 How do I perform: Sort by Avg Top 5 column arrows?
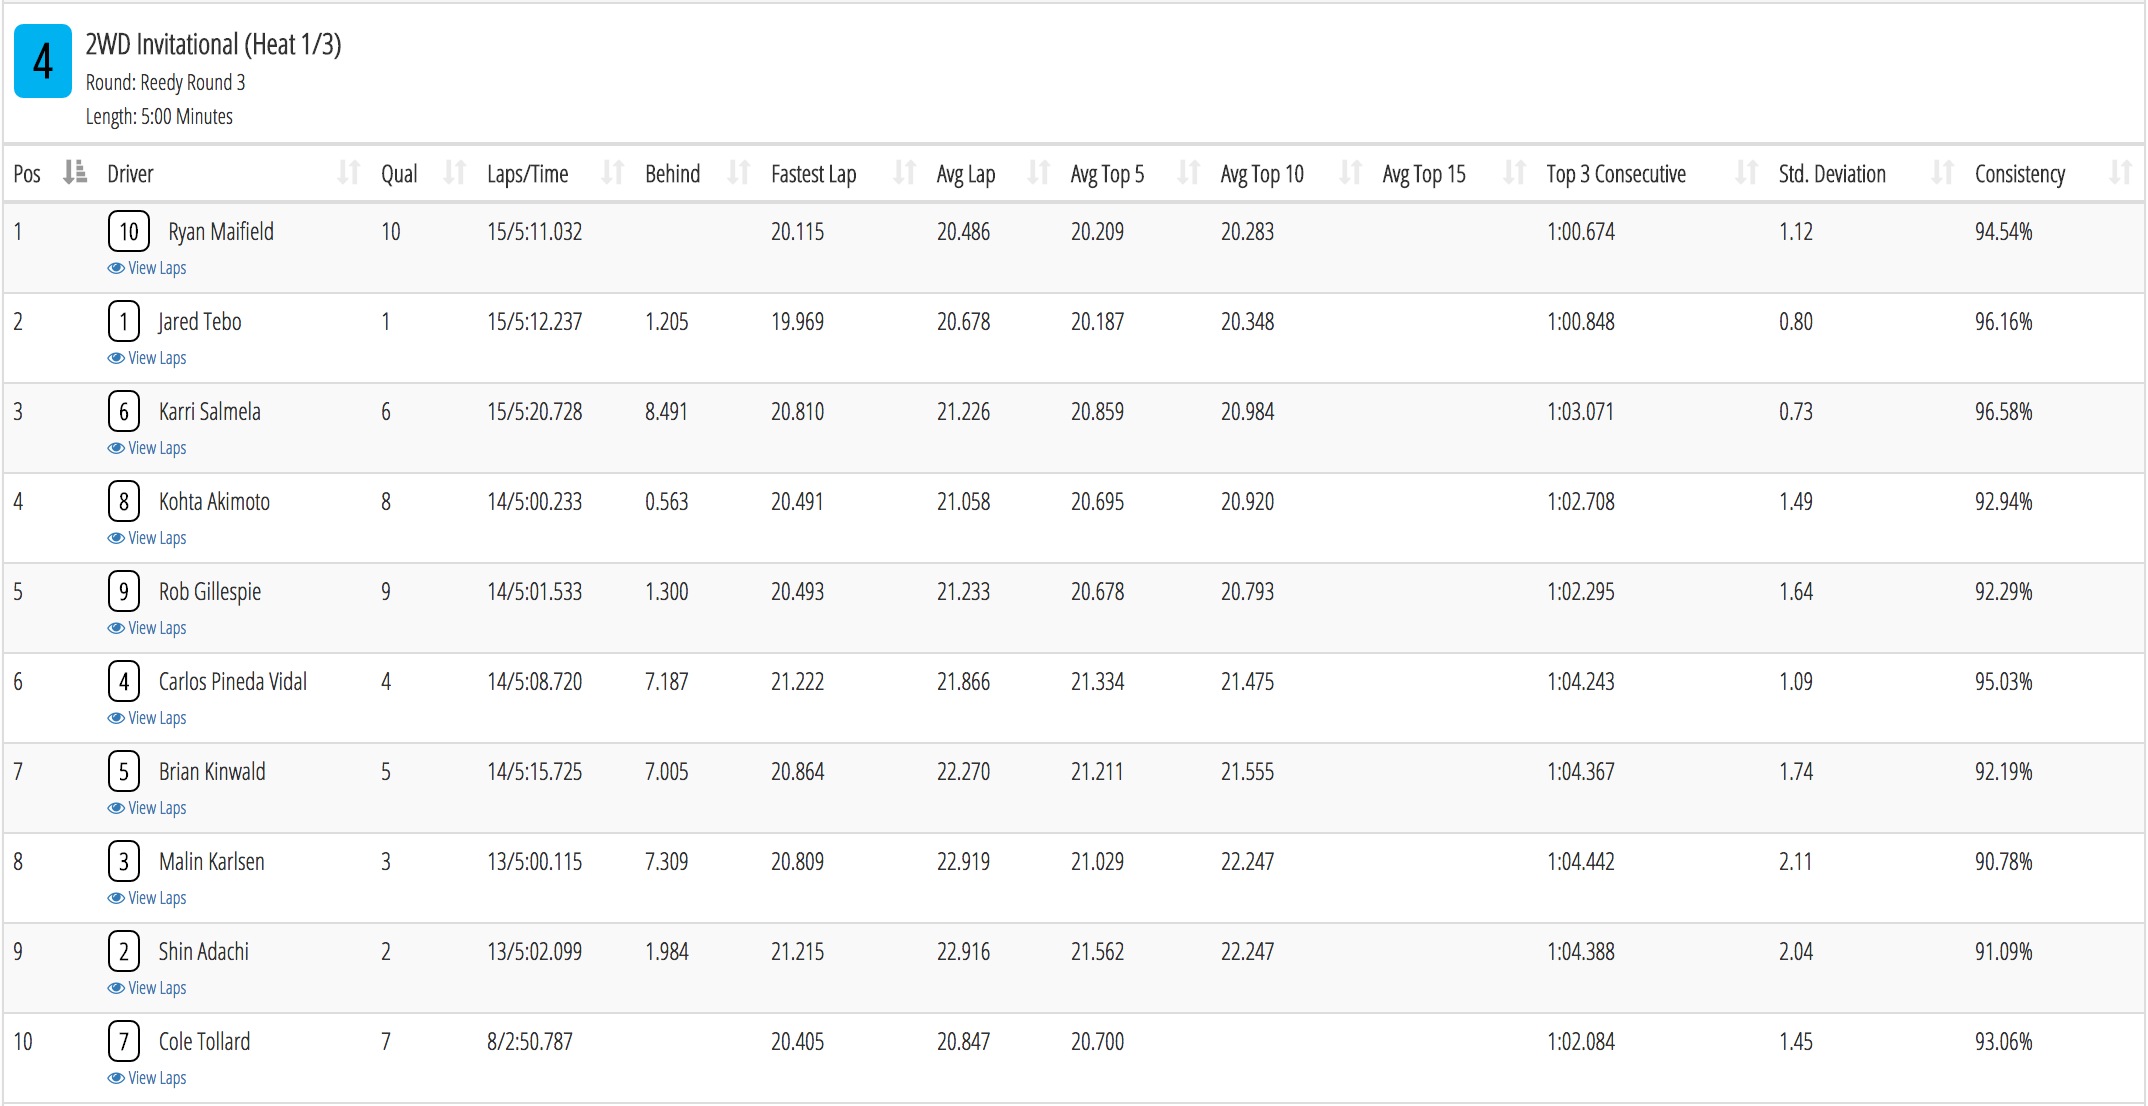click(x=1189, y=174)
